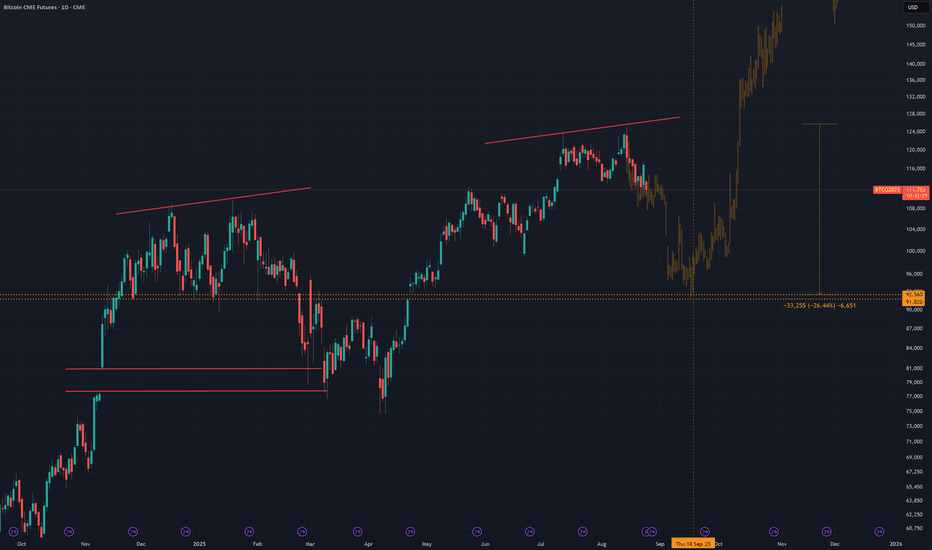
Task: Click contract switch marker before second Nov label
Action: [774, 532]
